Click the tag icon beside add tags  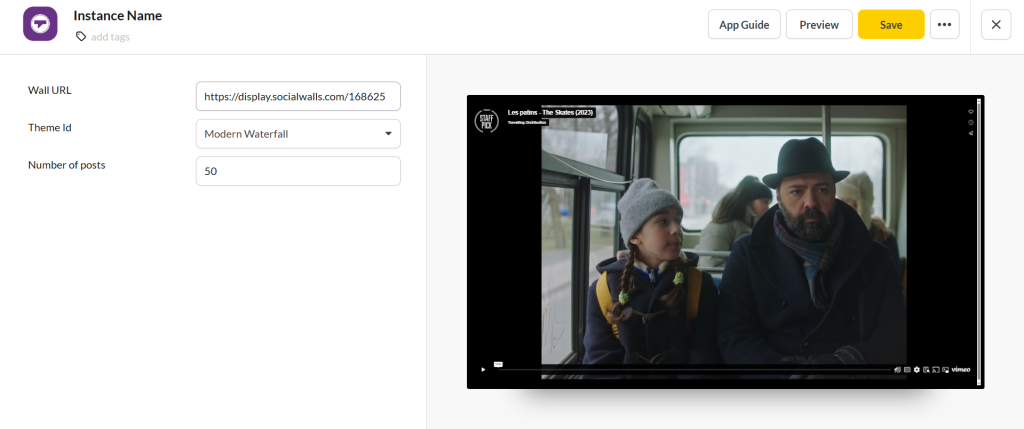tap(81, 37)
